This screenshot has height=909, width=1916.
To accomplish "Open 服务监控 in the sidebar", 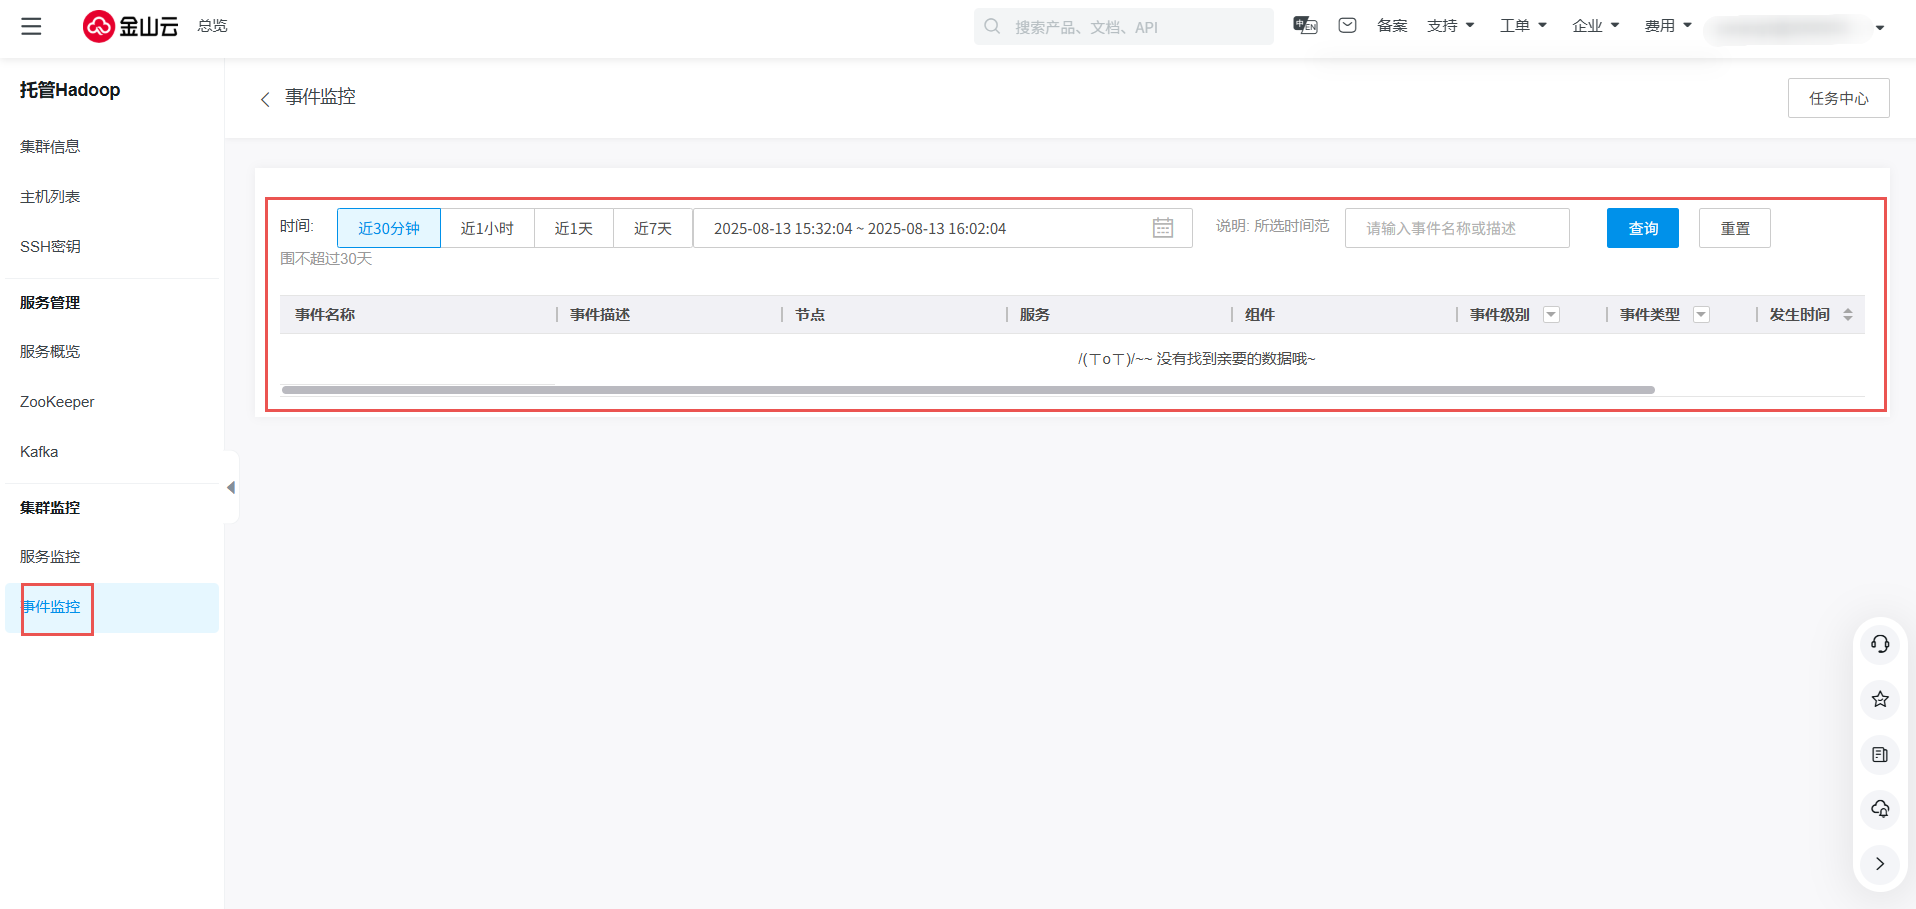I will click(x=50, y=557).
